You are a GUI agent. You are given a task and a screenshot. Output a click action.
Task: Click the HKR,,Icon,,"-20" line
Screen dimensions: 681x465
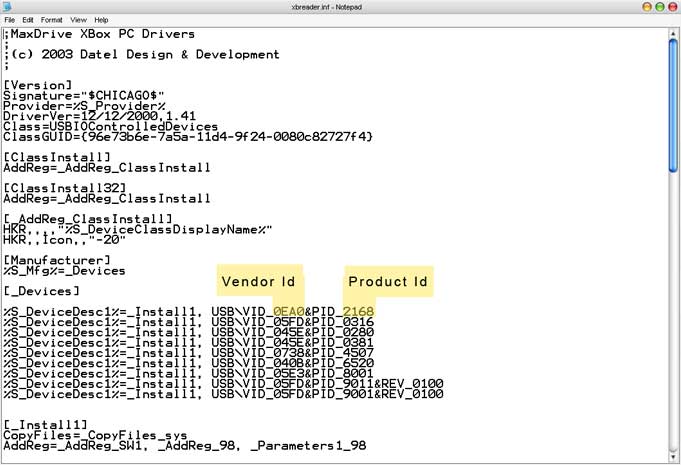pyautogui.click(x=65, y=240)
